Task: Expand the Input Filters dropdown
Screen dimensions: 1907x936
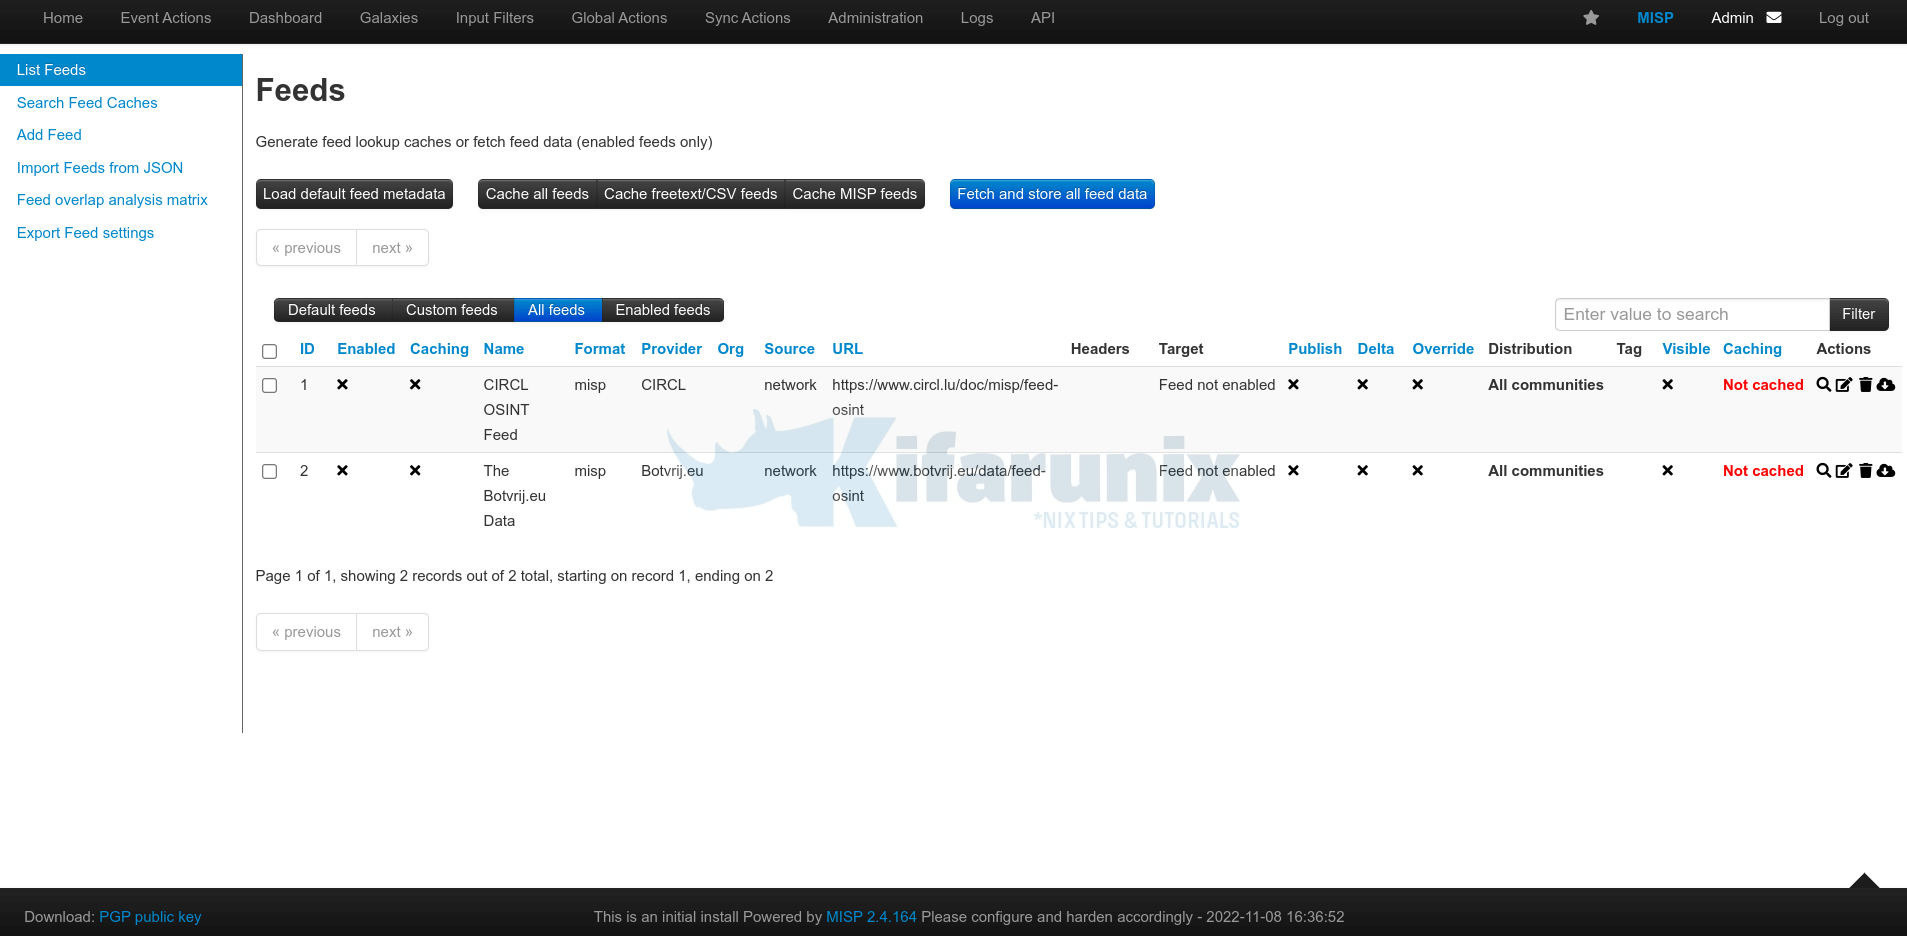Action: [x=495, y=18]
